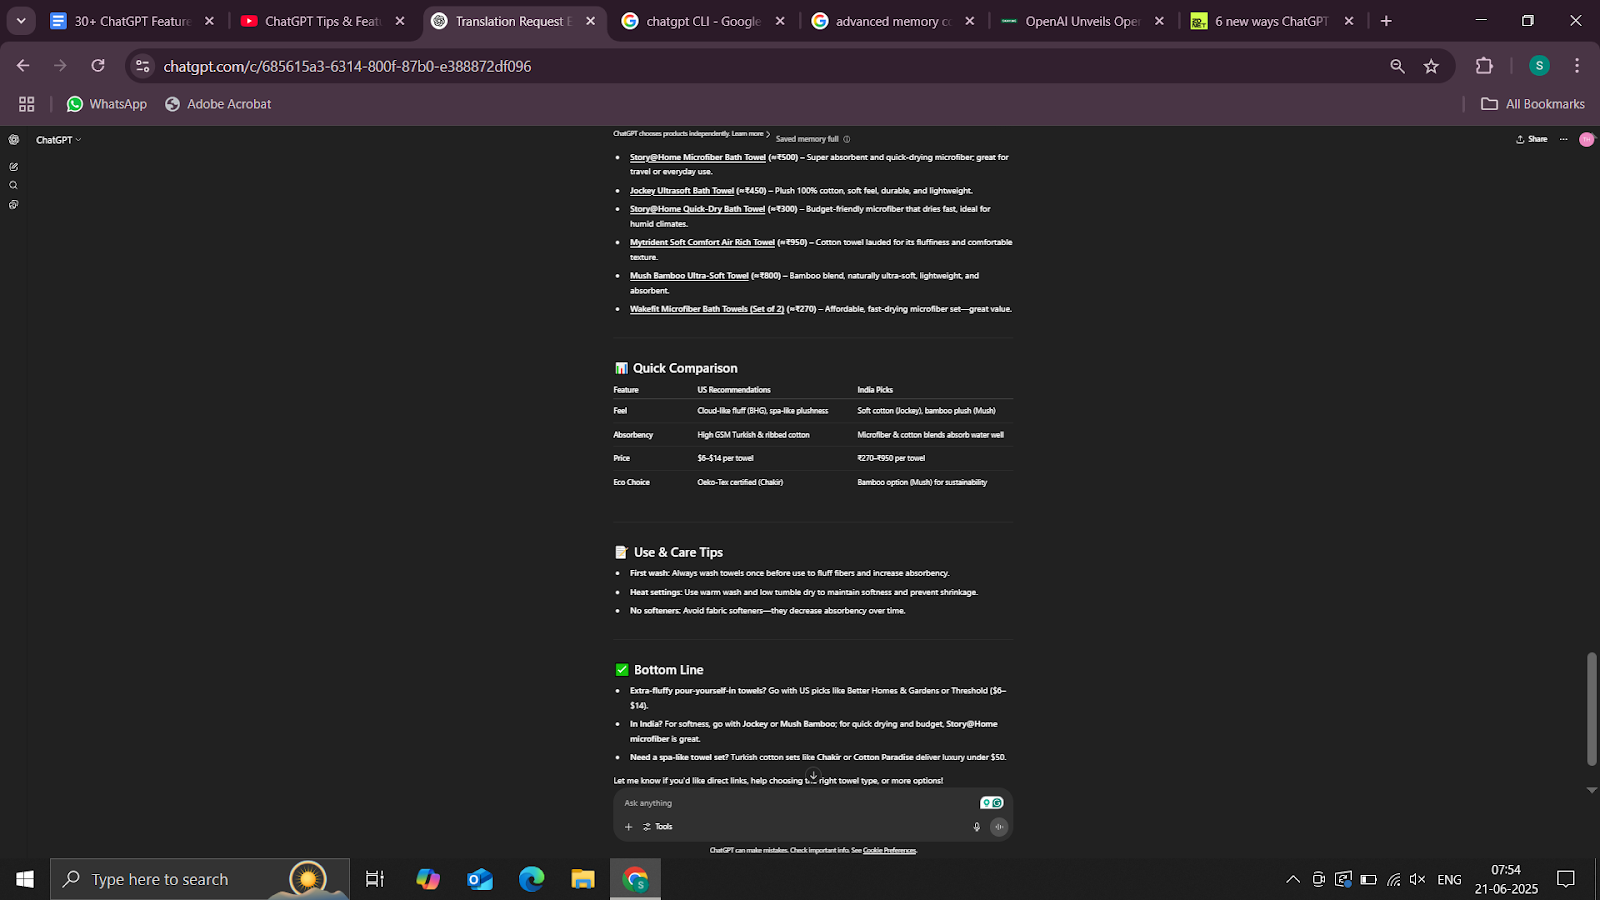Open the All Bookmarks folder

click(x=1533, y=104)
